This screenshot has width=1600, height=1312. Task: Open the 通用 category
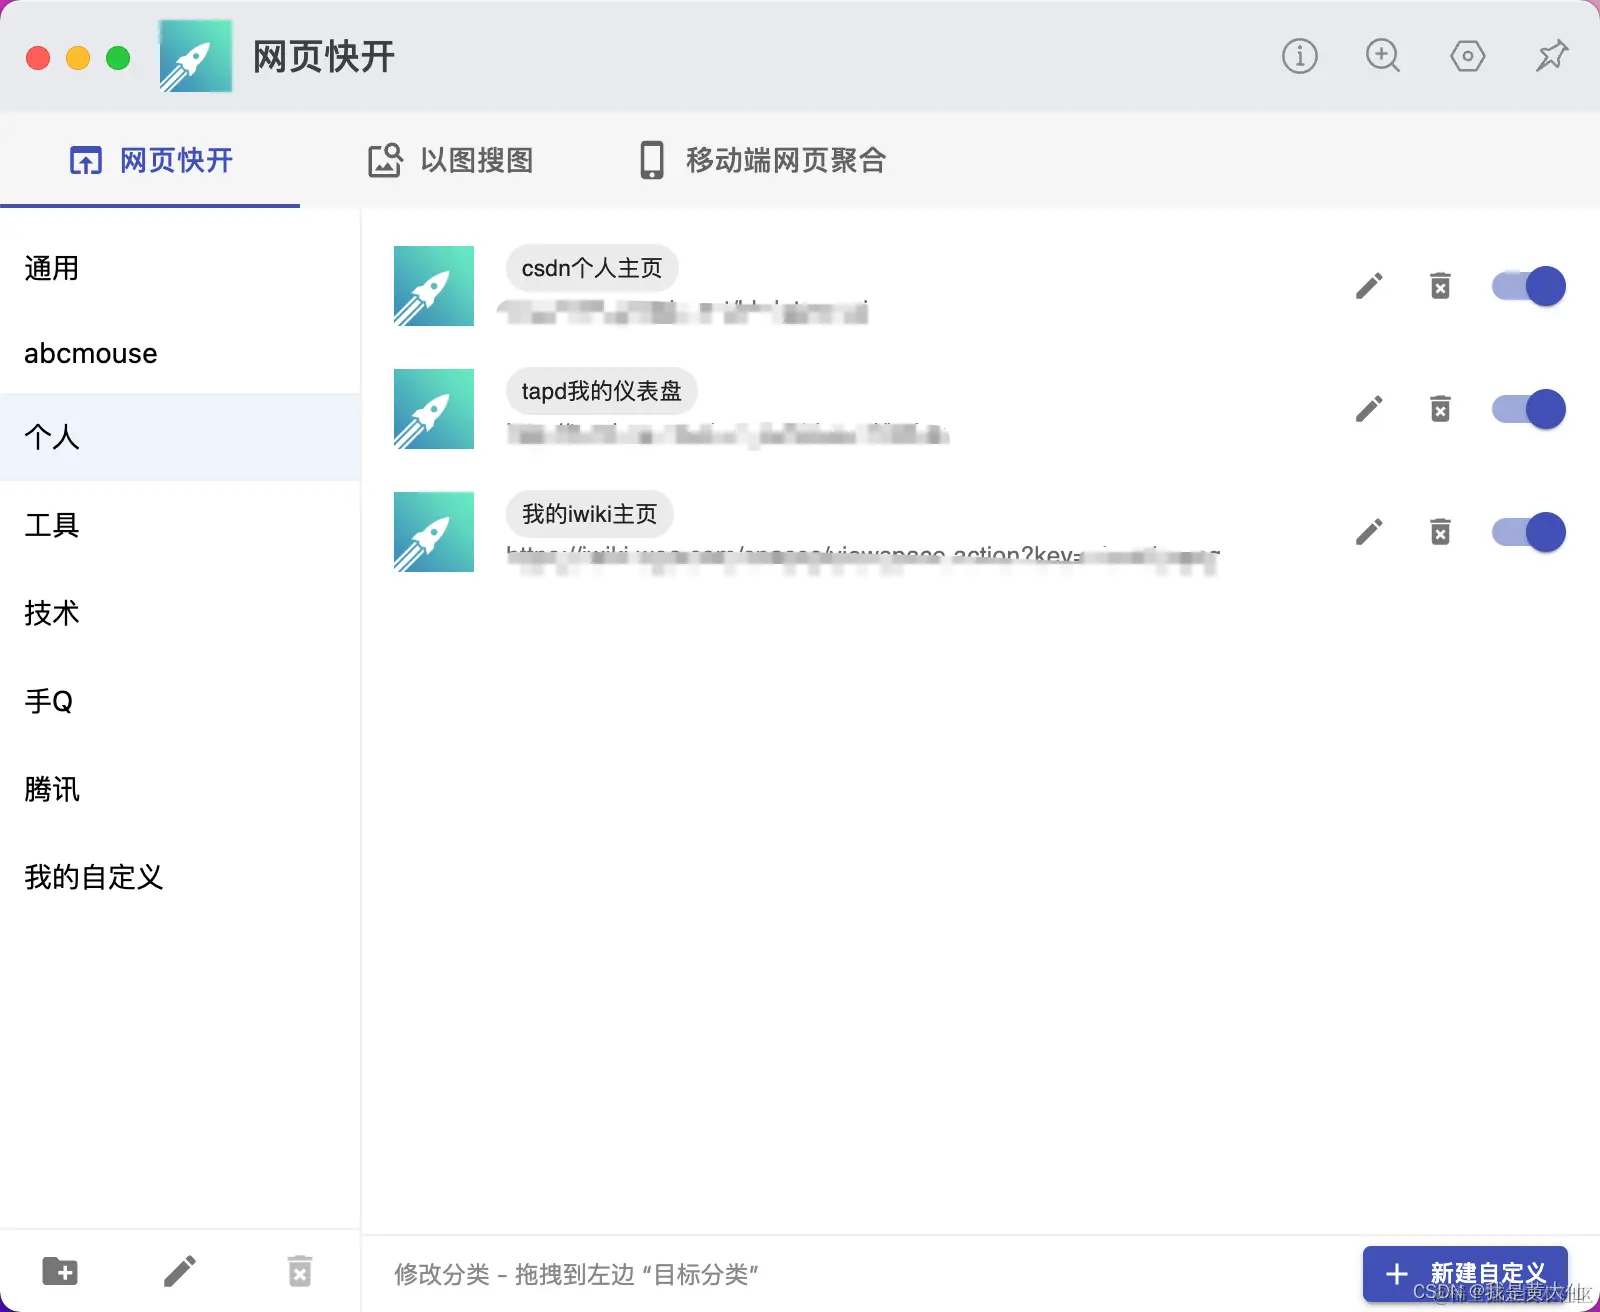(x=50, y=268)
